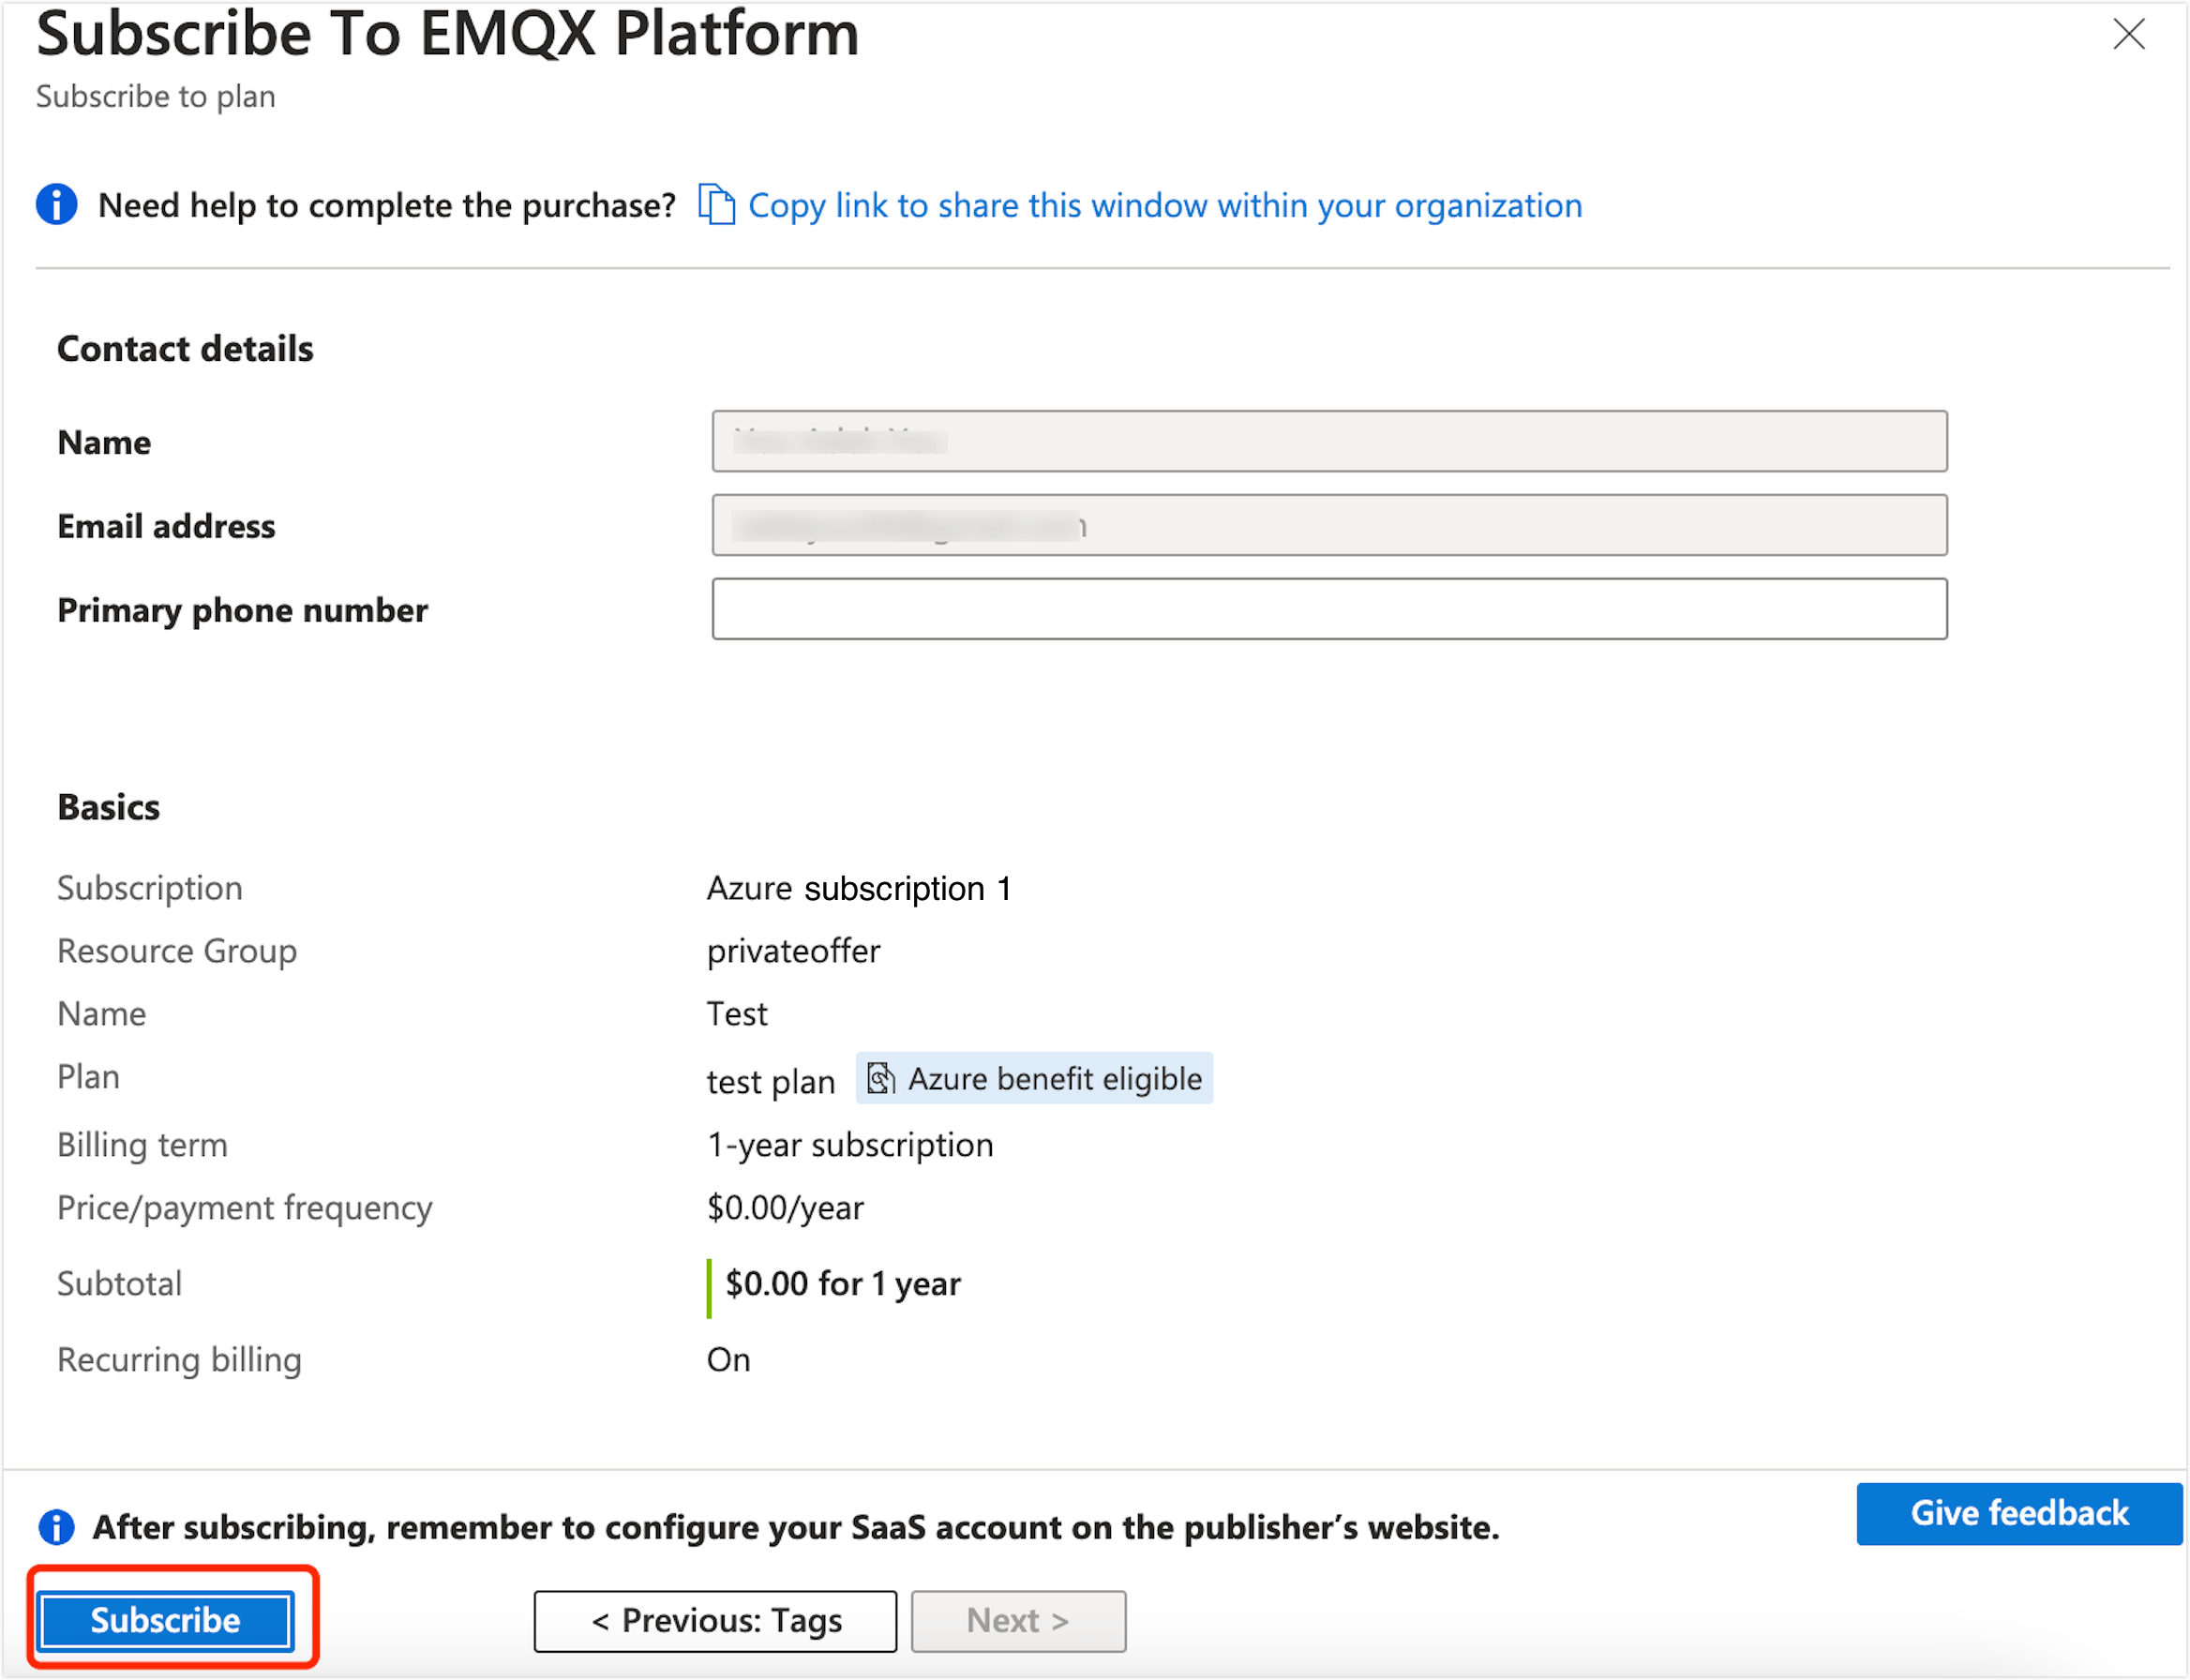
Task: Click the copy link document icon
Action: [716, 205]
